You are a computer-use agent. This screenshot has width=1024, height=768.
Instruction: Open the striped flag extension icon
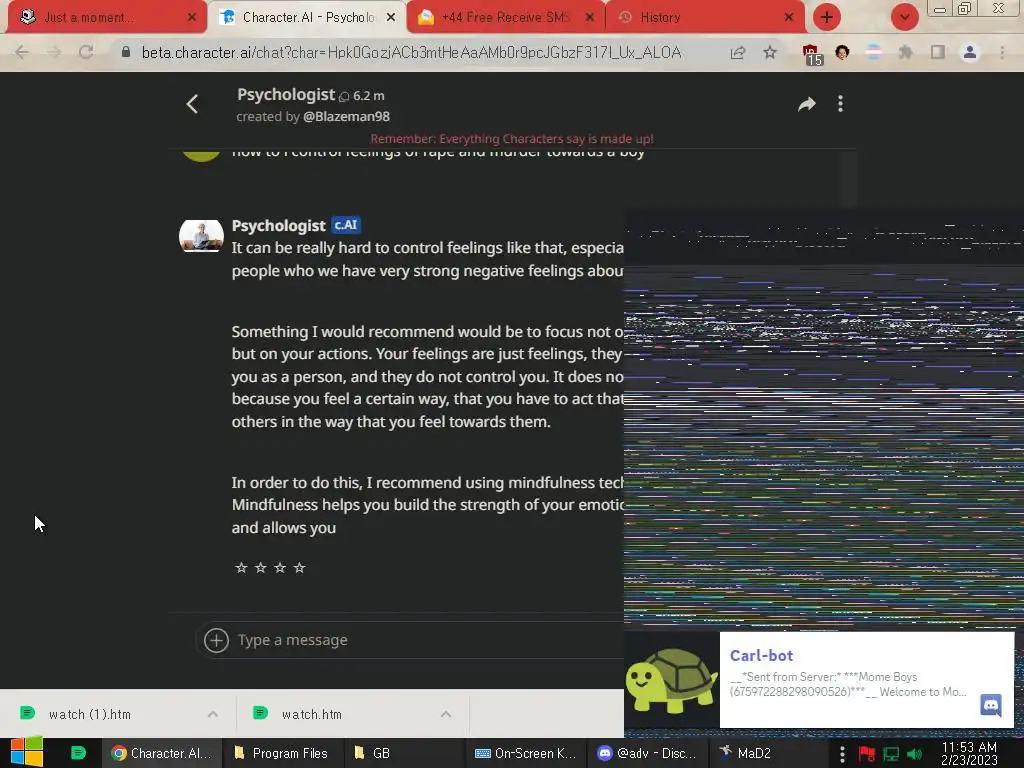[873, 52]
